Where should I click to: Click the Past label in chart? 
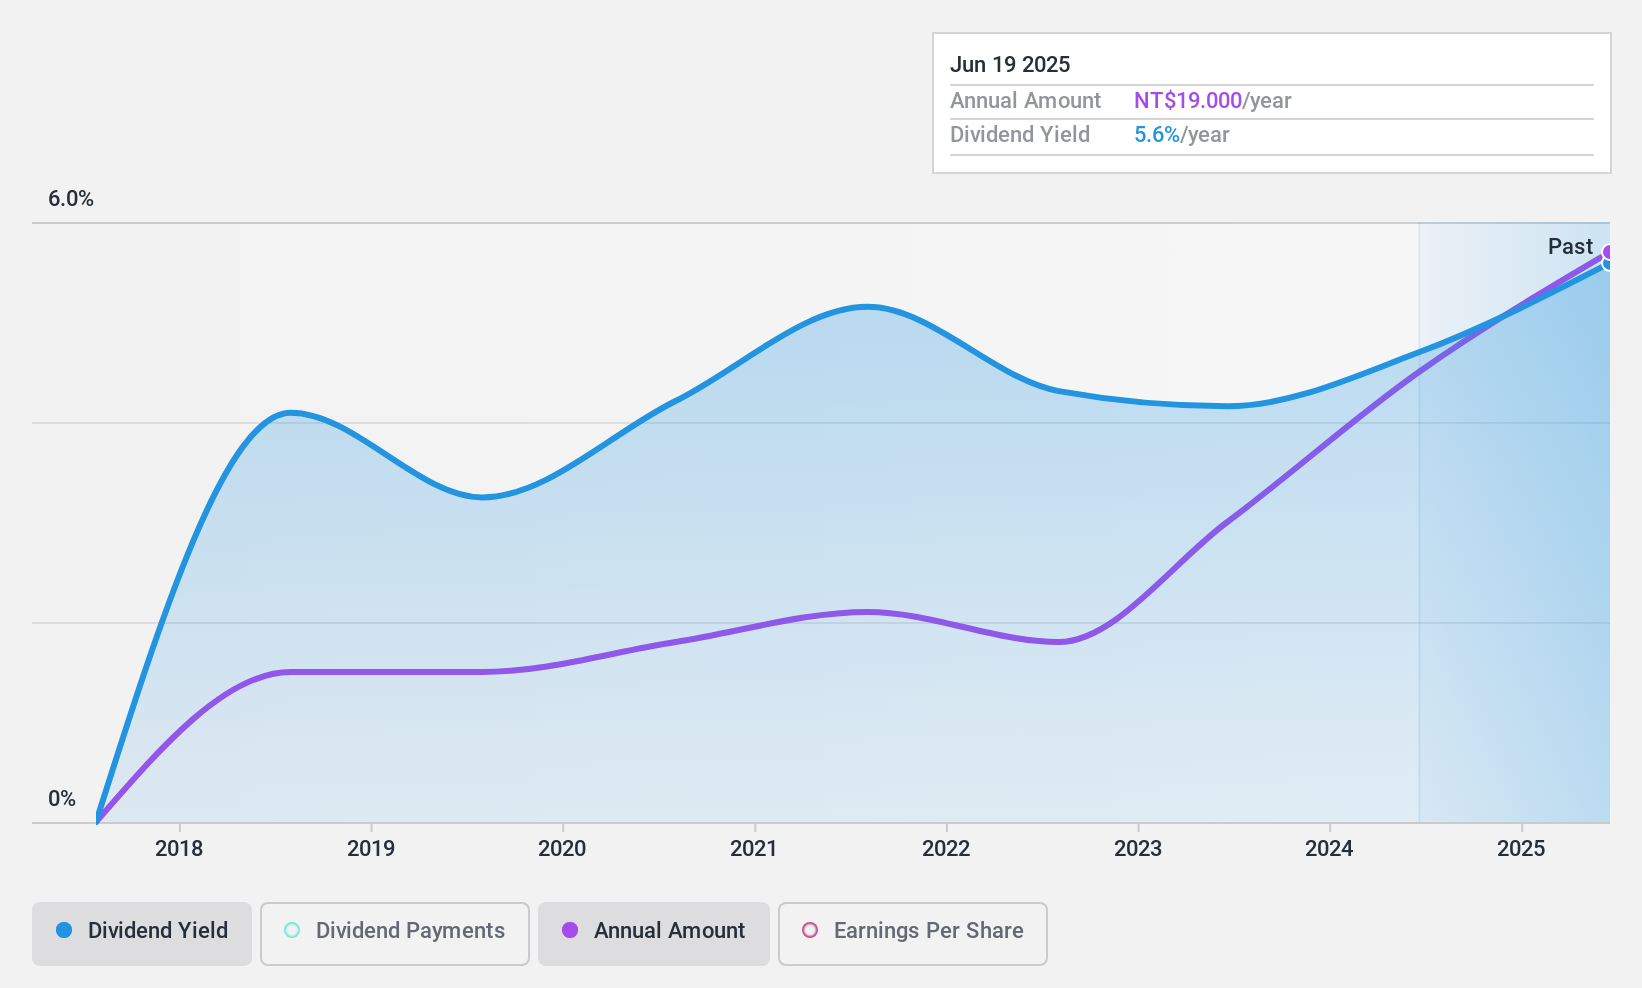pyautogui.click(x=1570, y=246)
